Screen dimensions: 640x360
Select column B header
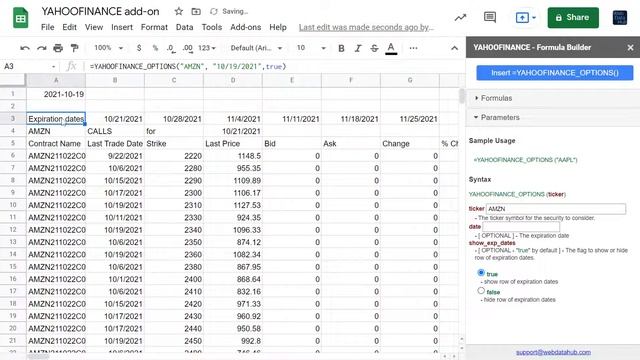pos(115,80)
